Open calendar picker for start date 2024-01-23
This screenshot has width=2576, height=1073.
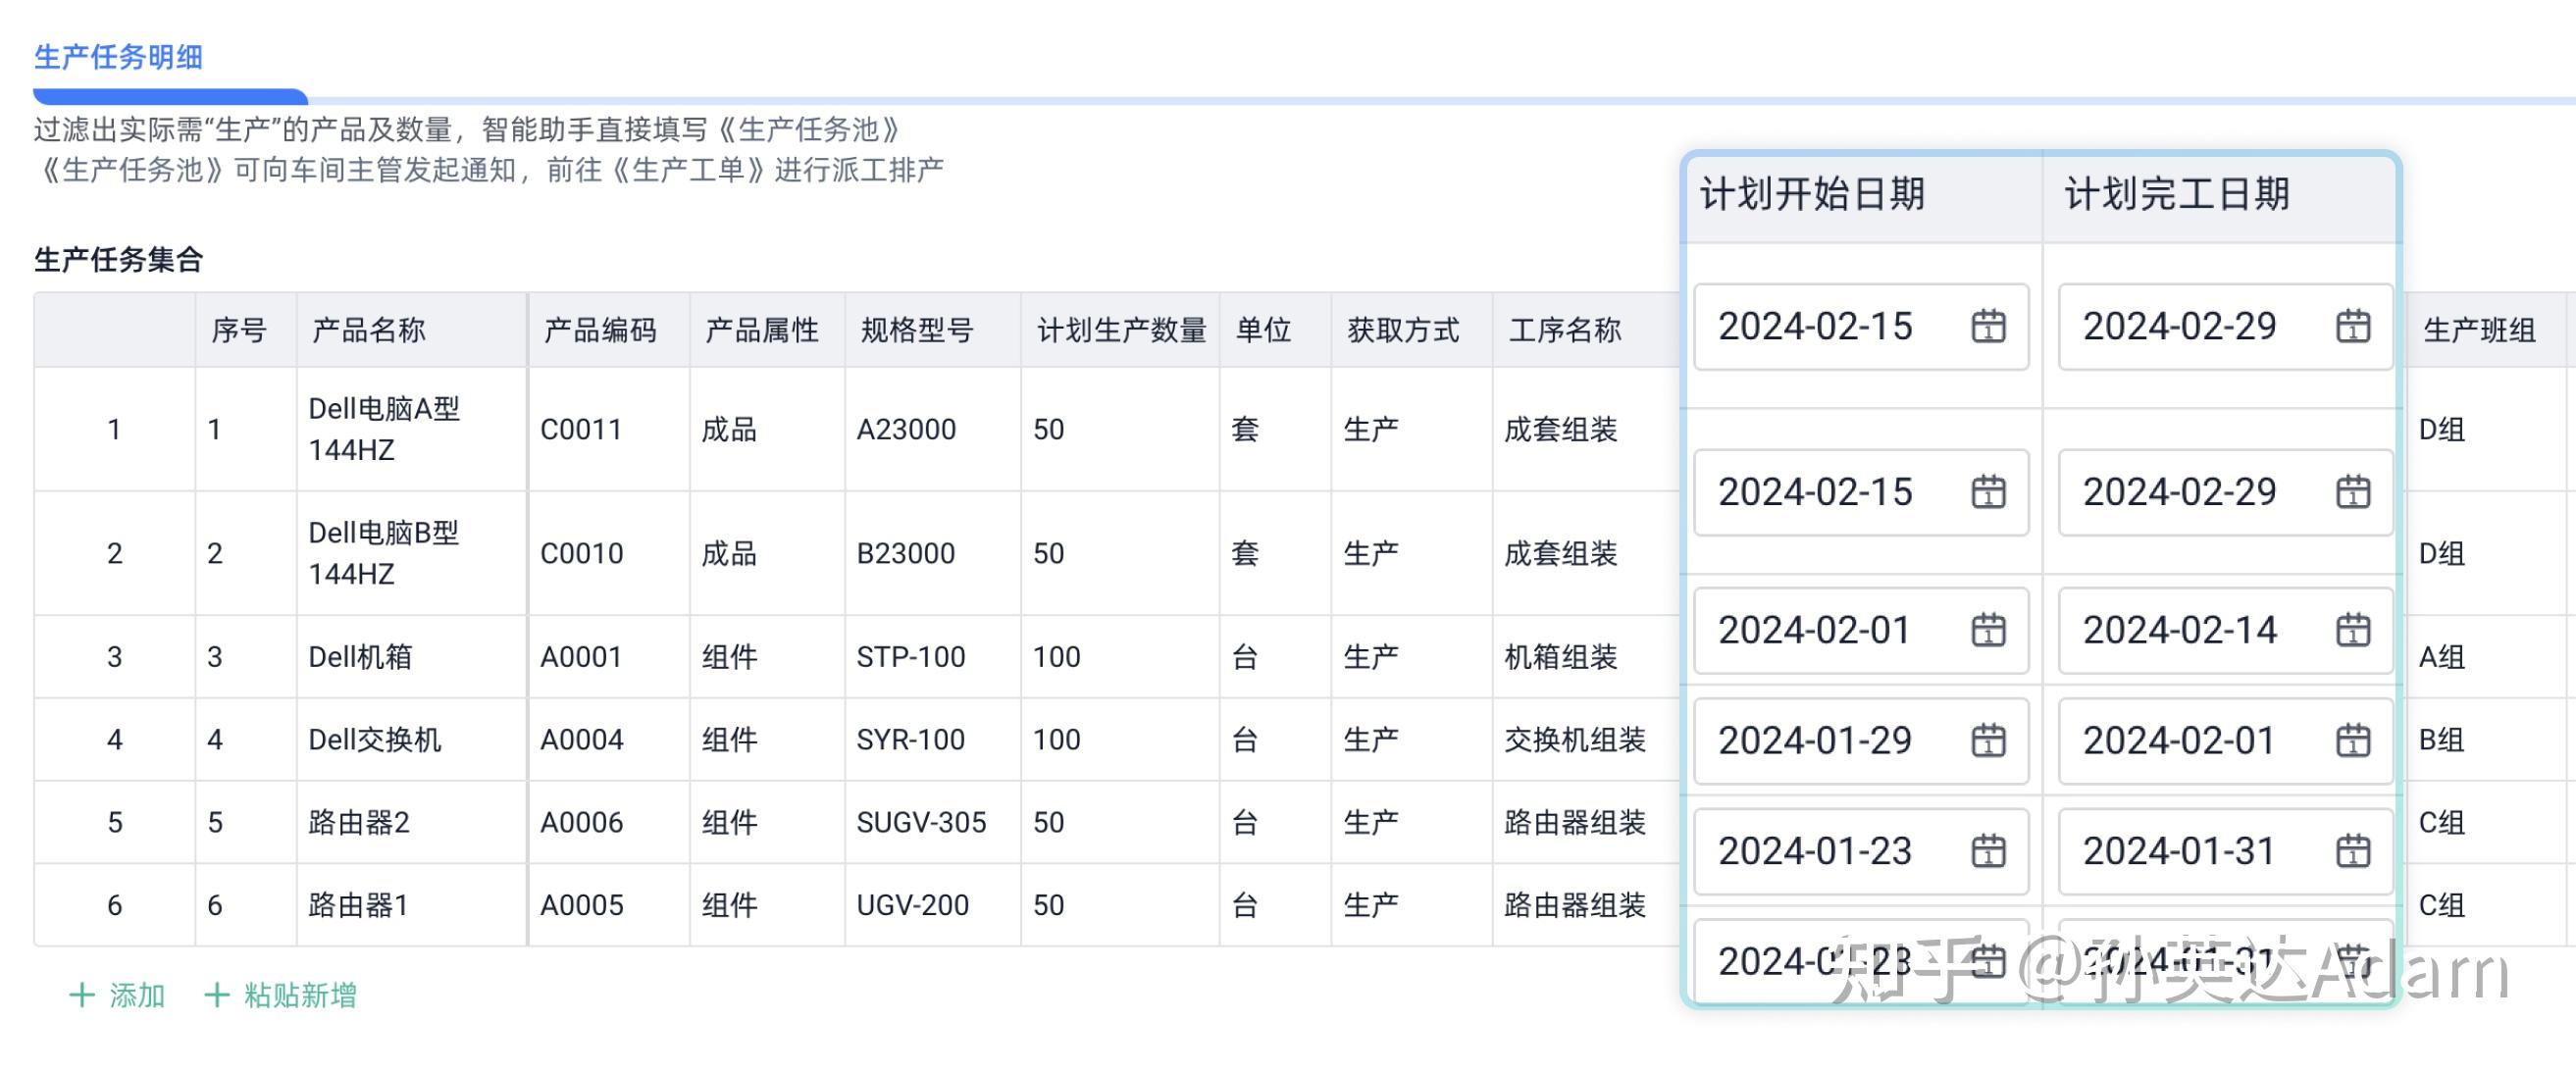pos(1989,851)
